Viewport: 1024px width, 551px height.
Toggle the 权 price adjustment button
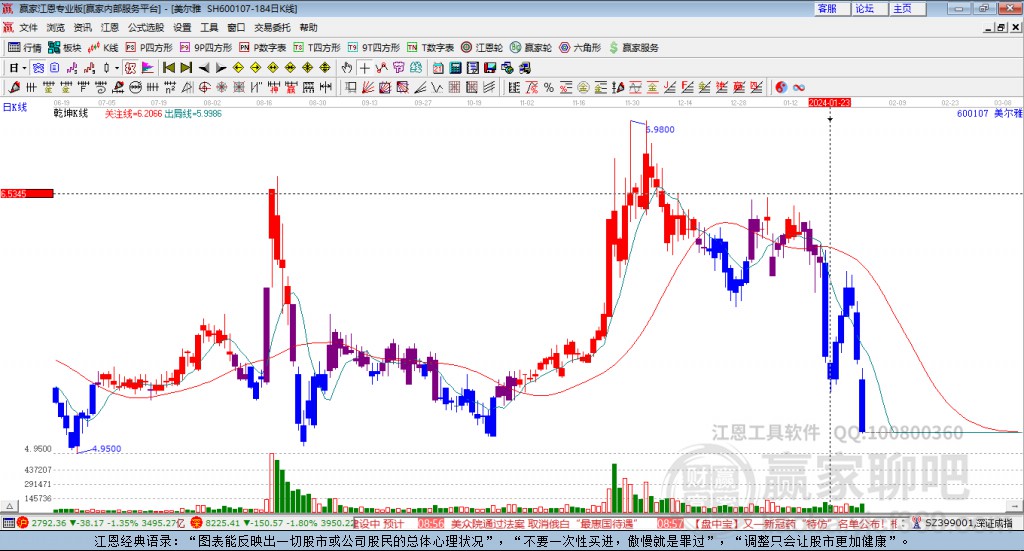(130, 68)
